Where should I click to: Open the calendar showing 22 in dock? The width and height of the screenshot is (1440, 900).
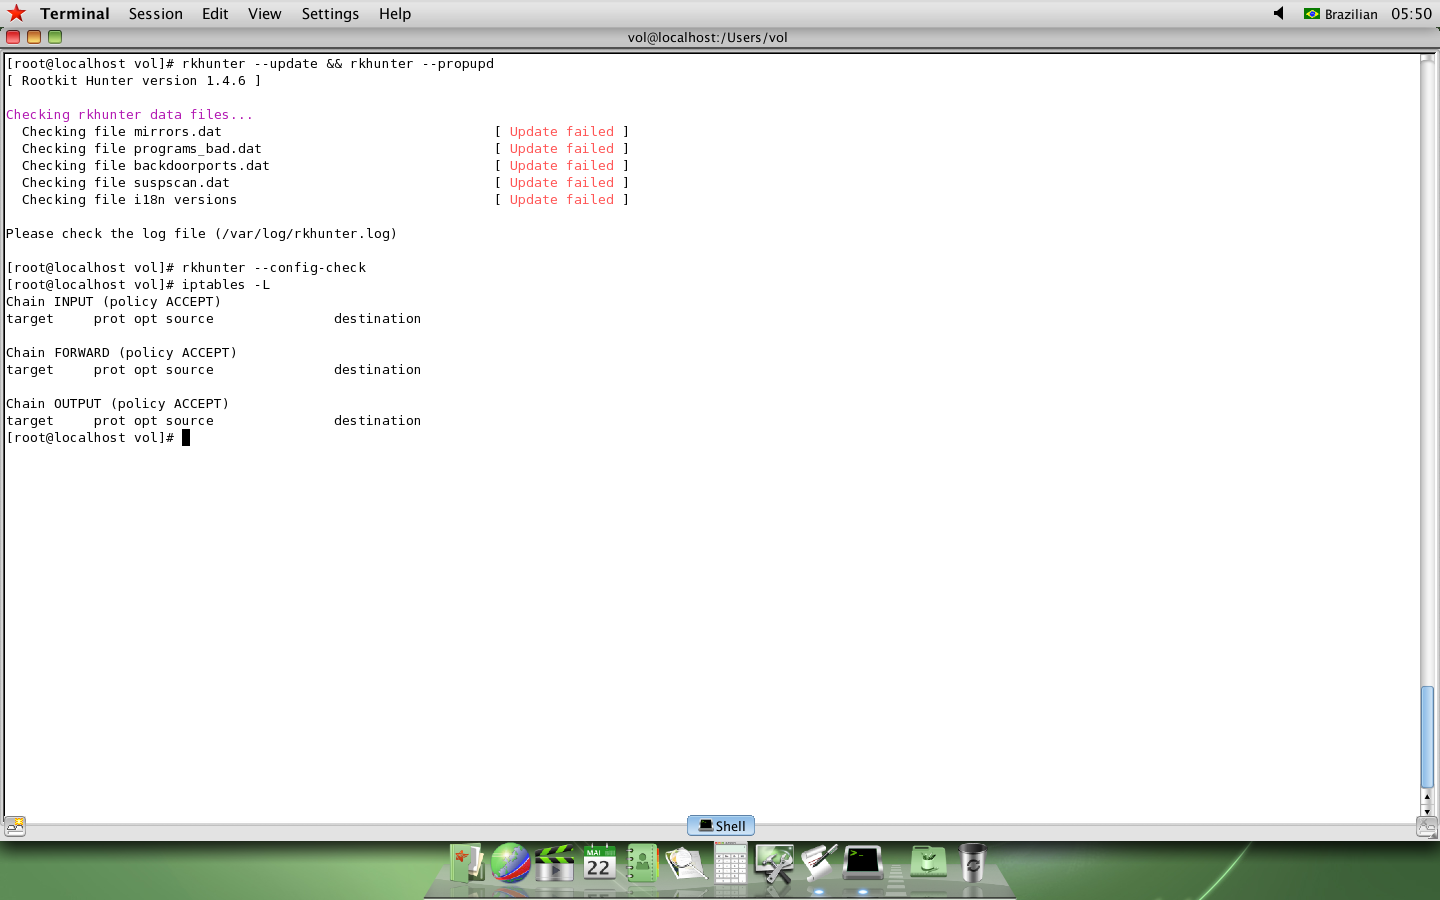599,862
